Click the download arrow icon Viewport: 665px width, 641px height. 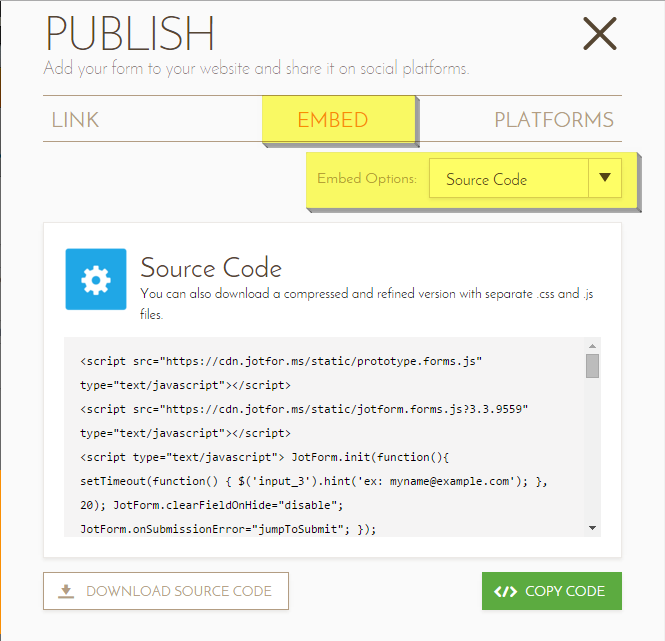pos(66,591)
